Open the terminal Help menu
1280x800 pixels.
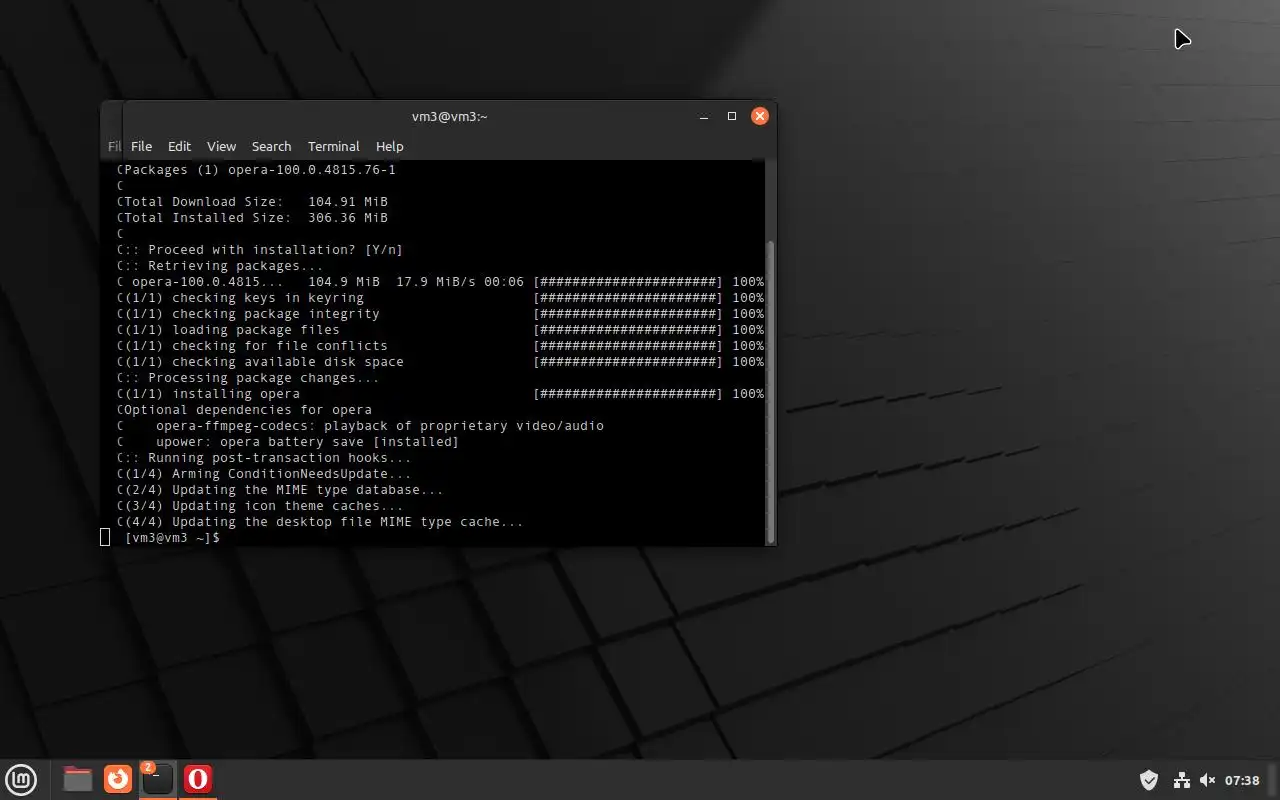tap(389, 146)
